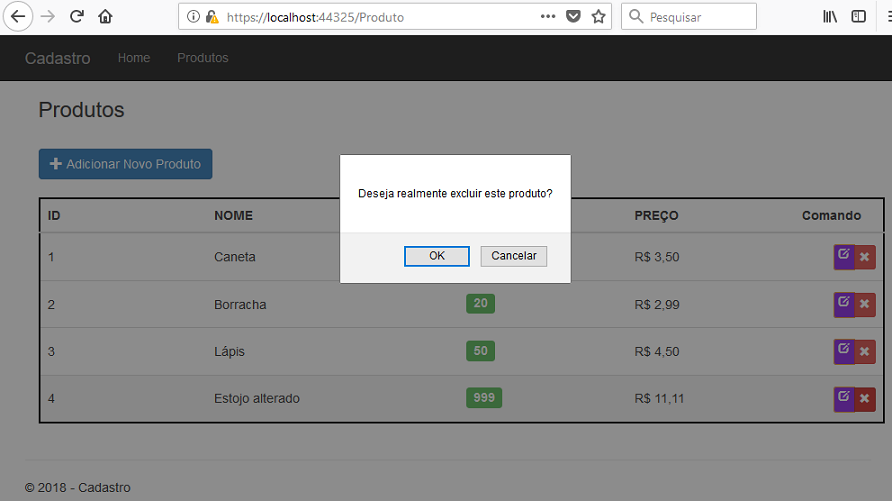The image size is (892, 501).
Task: Edit the Borracha product with purple icon
Action: (x=844, y=304)
